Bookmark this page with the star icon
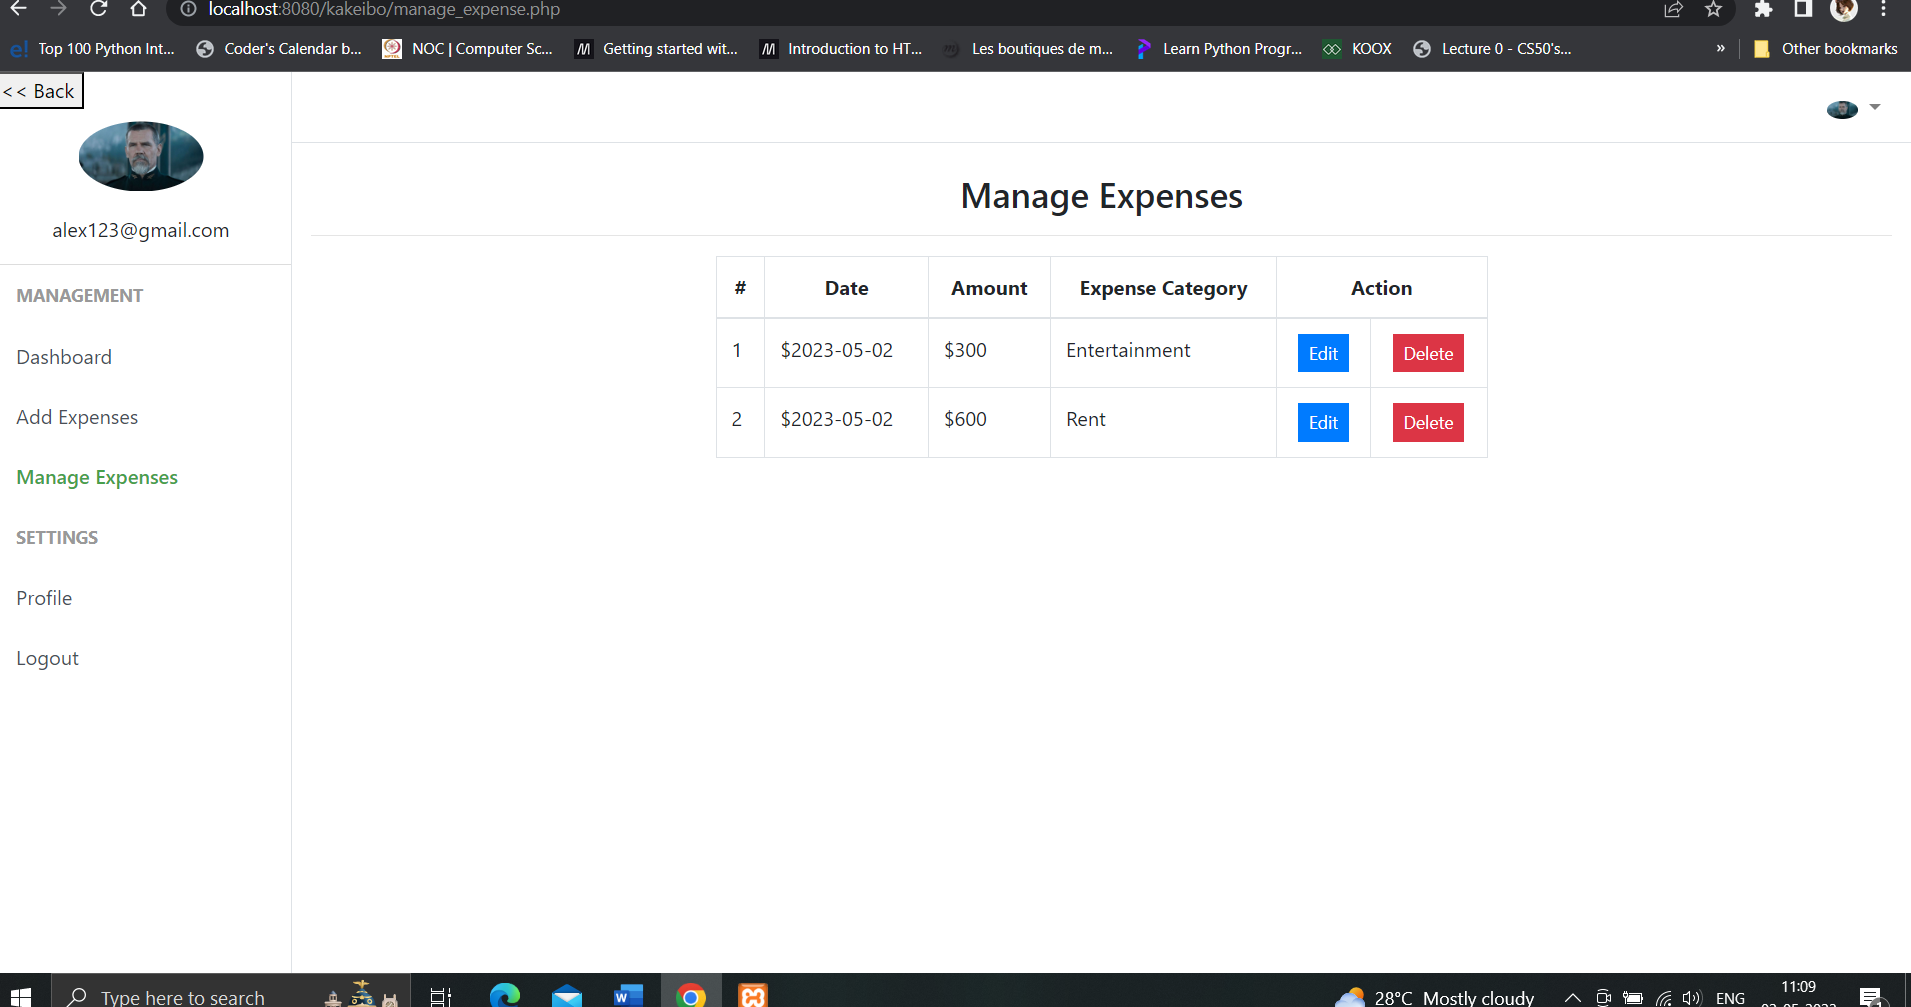 (1712, 10)
